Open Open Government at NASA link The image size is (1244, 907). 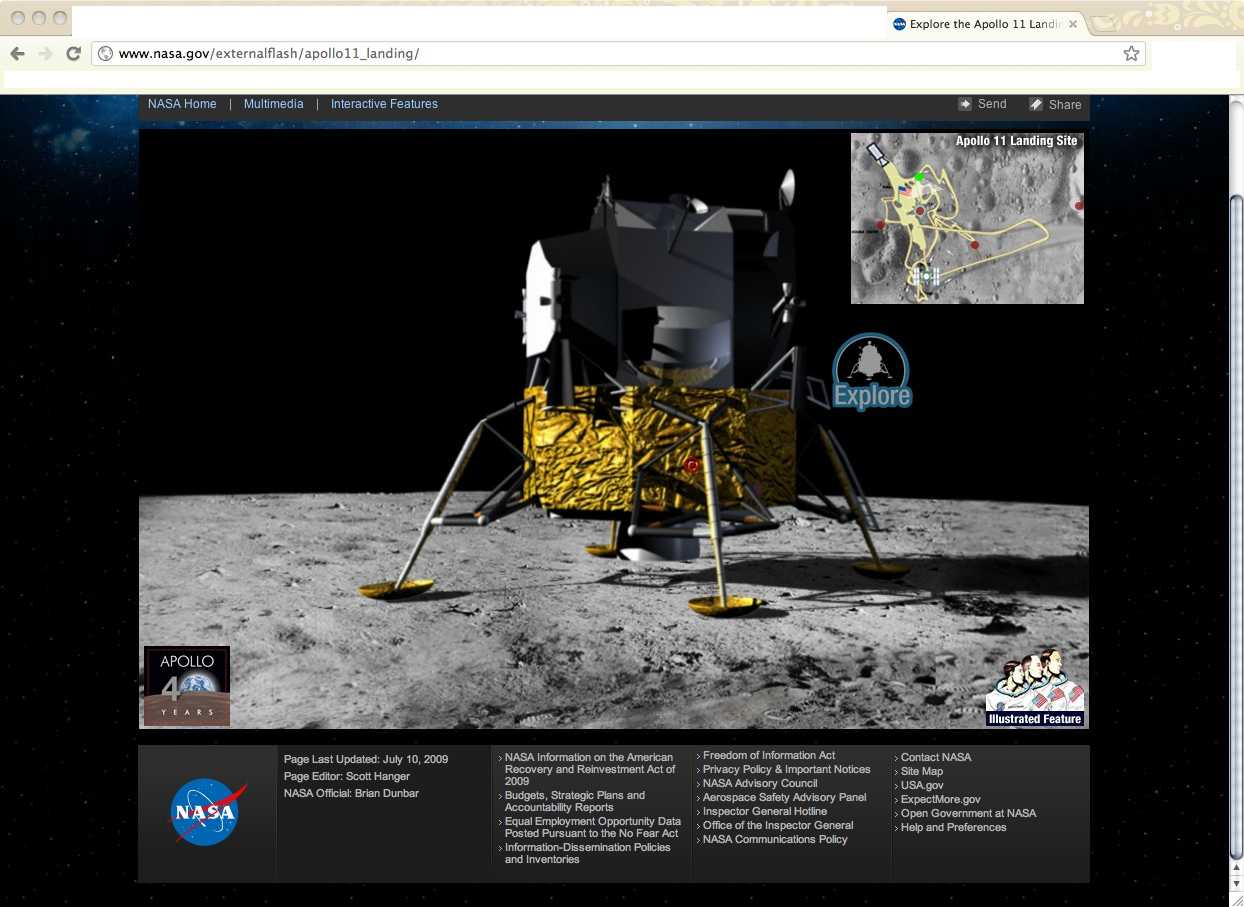coord(968,813)
